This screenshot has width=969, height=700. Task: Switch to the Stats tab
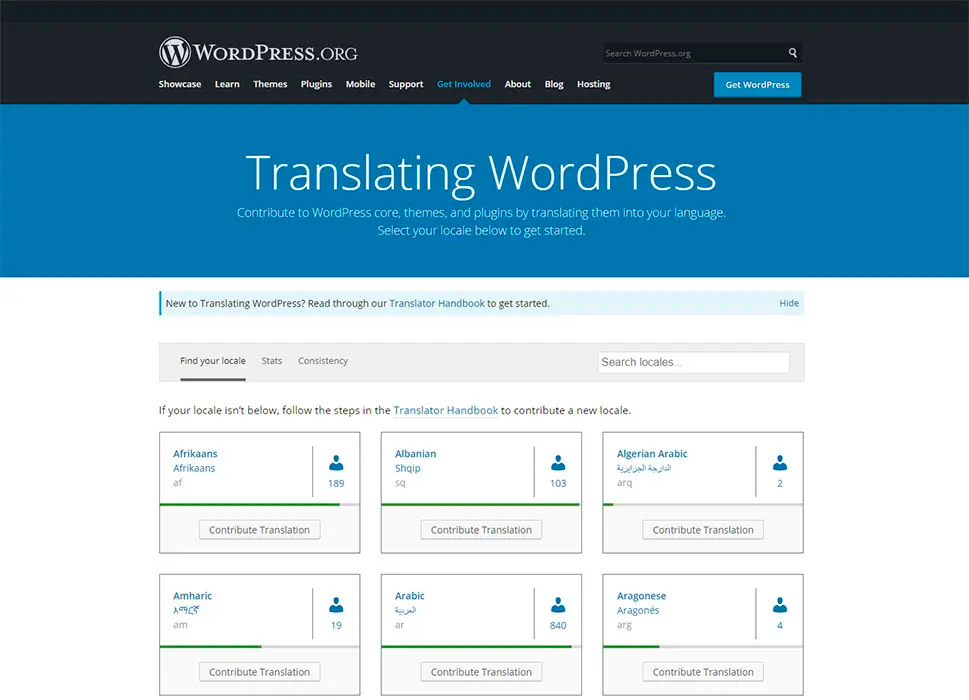[272, 361]
